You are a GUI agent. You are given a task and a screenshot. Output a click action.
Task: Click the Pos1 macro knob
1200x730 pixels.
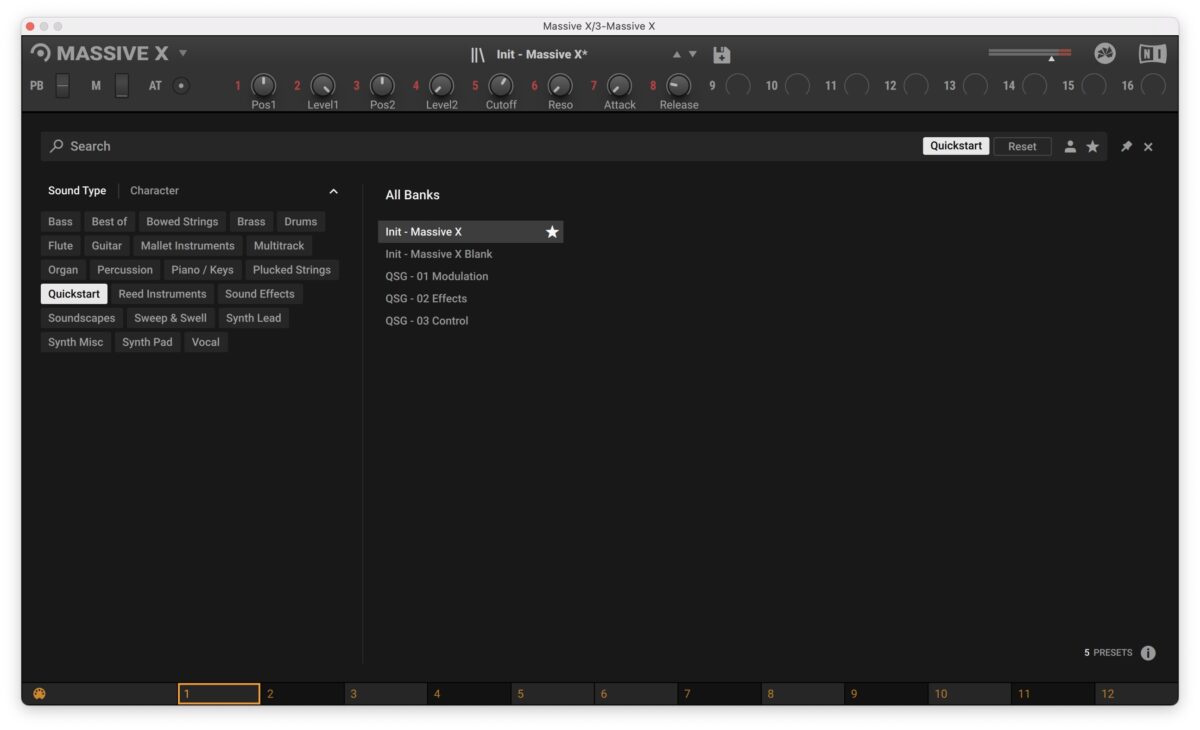pos(263,86)
